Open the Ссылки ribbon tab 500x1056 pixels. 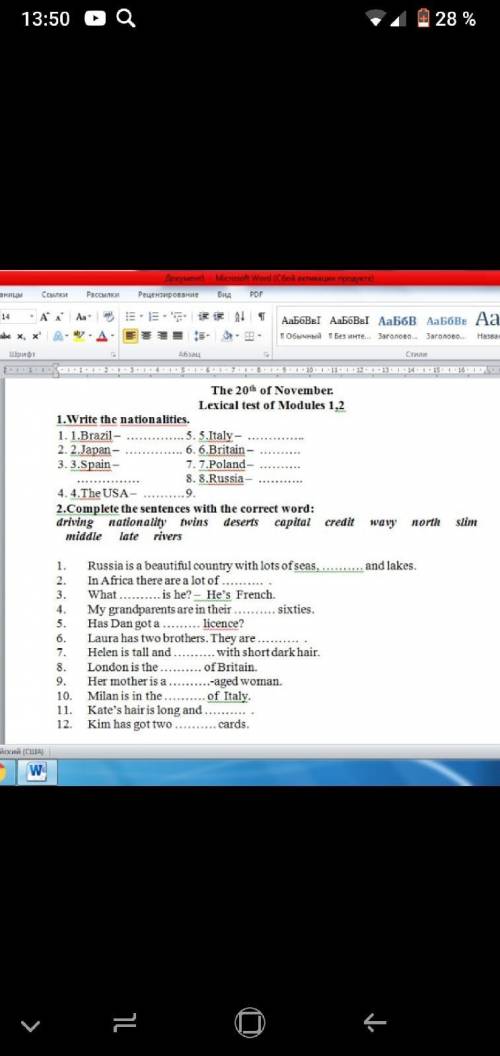[x=54, y=294]
